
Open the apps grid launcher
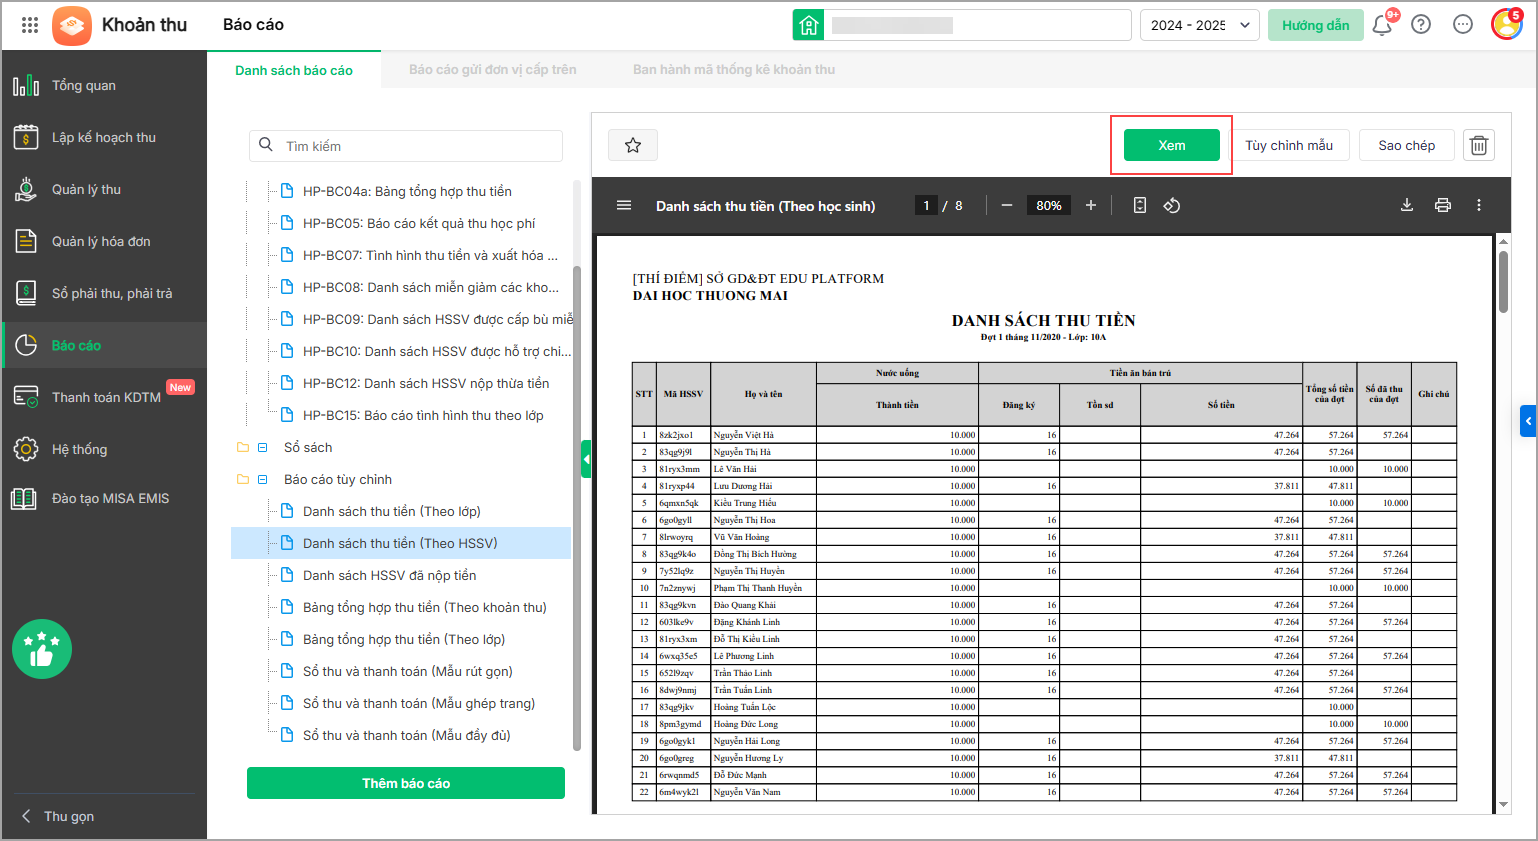point(30,25)
